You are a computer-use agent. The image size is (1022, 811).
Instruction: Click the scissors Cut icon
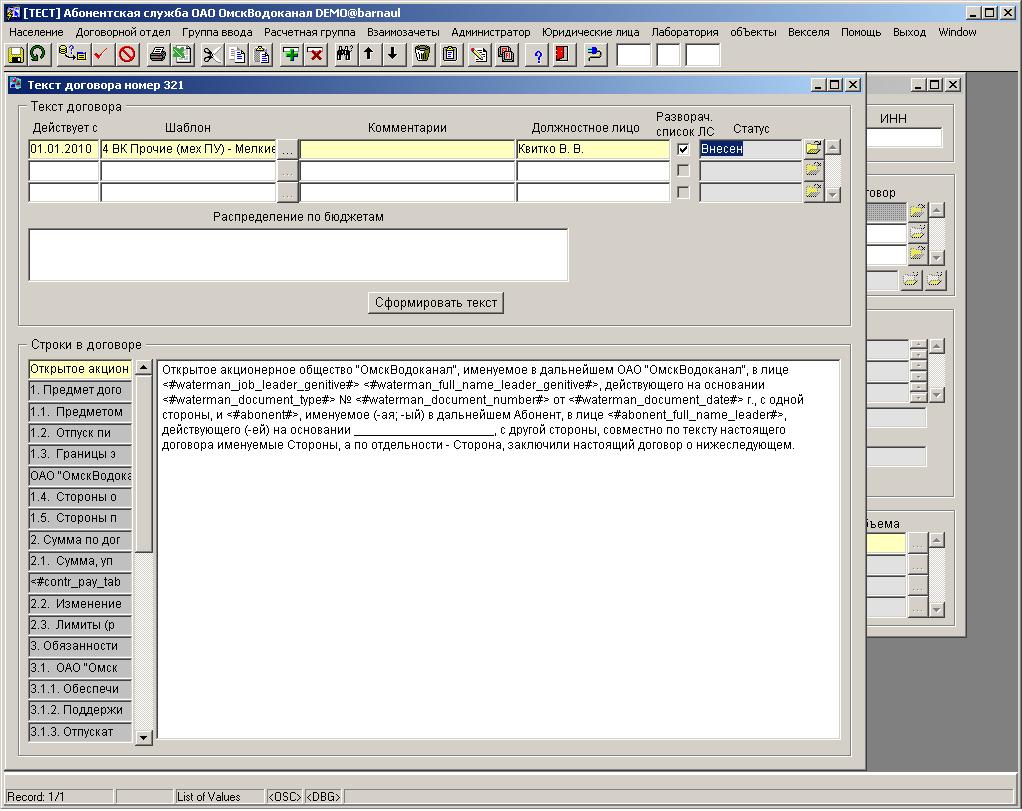(x=212, y=54)
